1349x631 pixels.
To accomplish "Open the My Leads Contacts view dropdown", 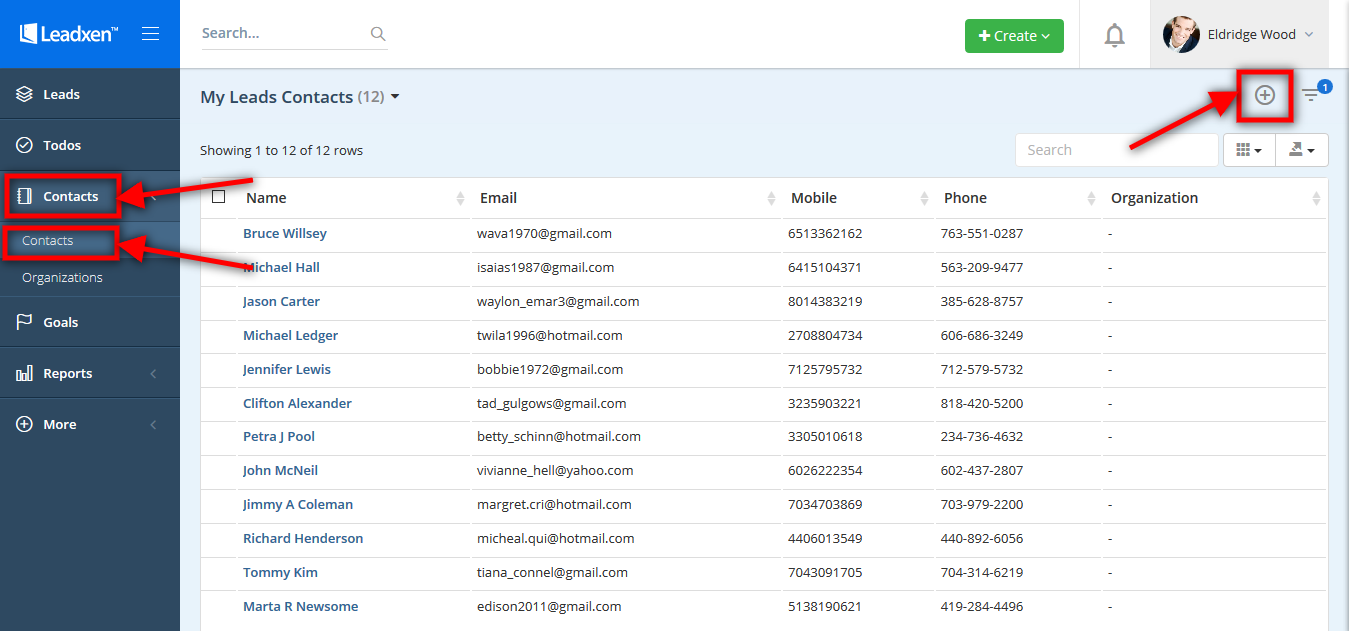I will [300, 97].
